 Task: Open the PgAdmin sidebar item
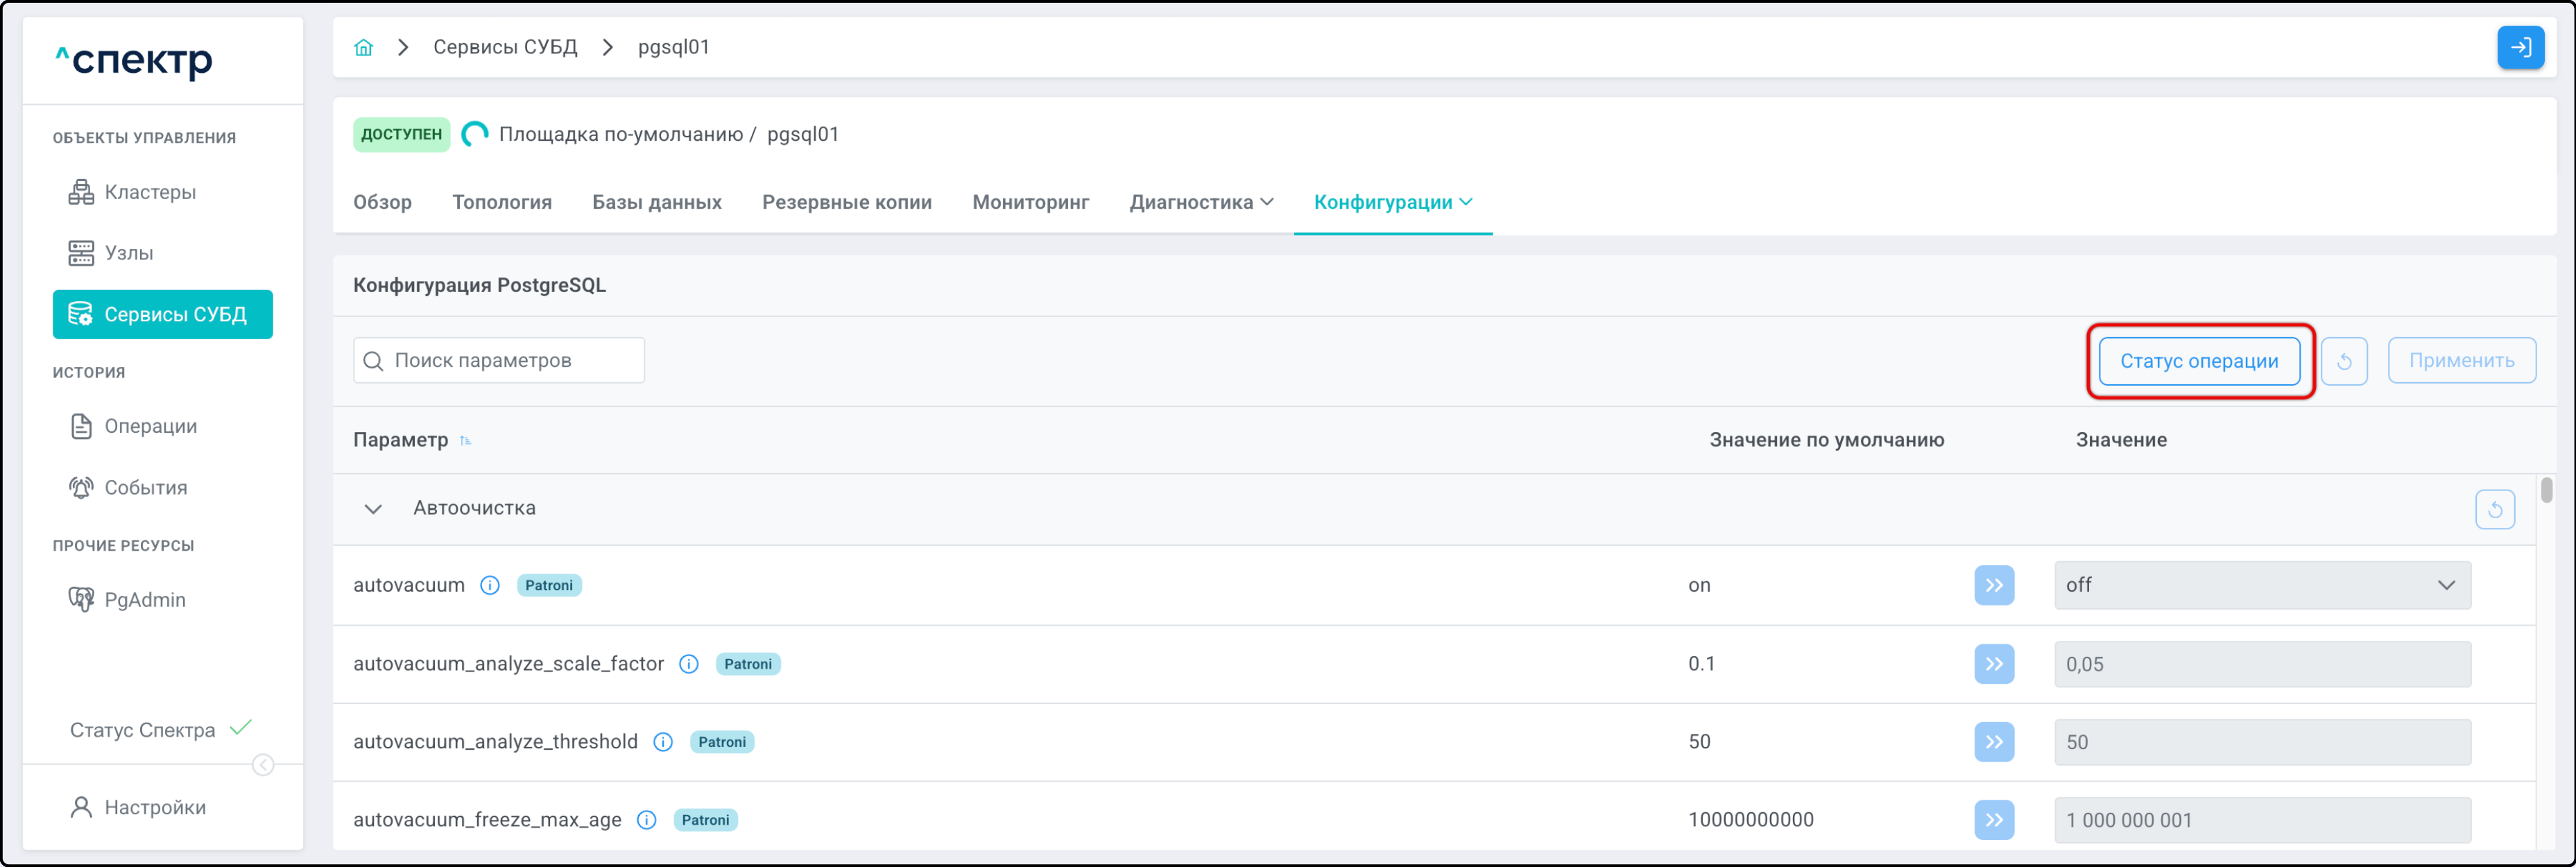[144, 600]
